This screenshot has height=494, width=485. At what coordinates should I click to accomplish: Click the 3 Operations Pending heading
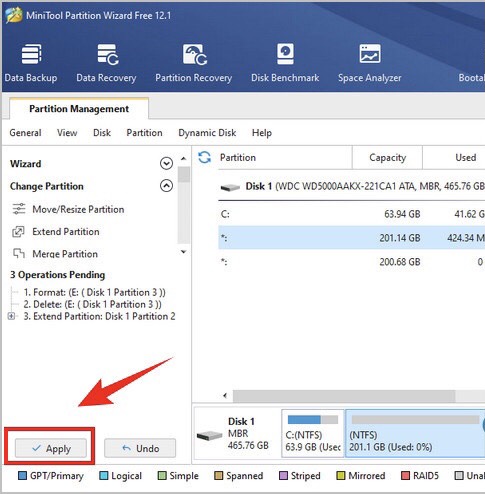[57, 275]
